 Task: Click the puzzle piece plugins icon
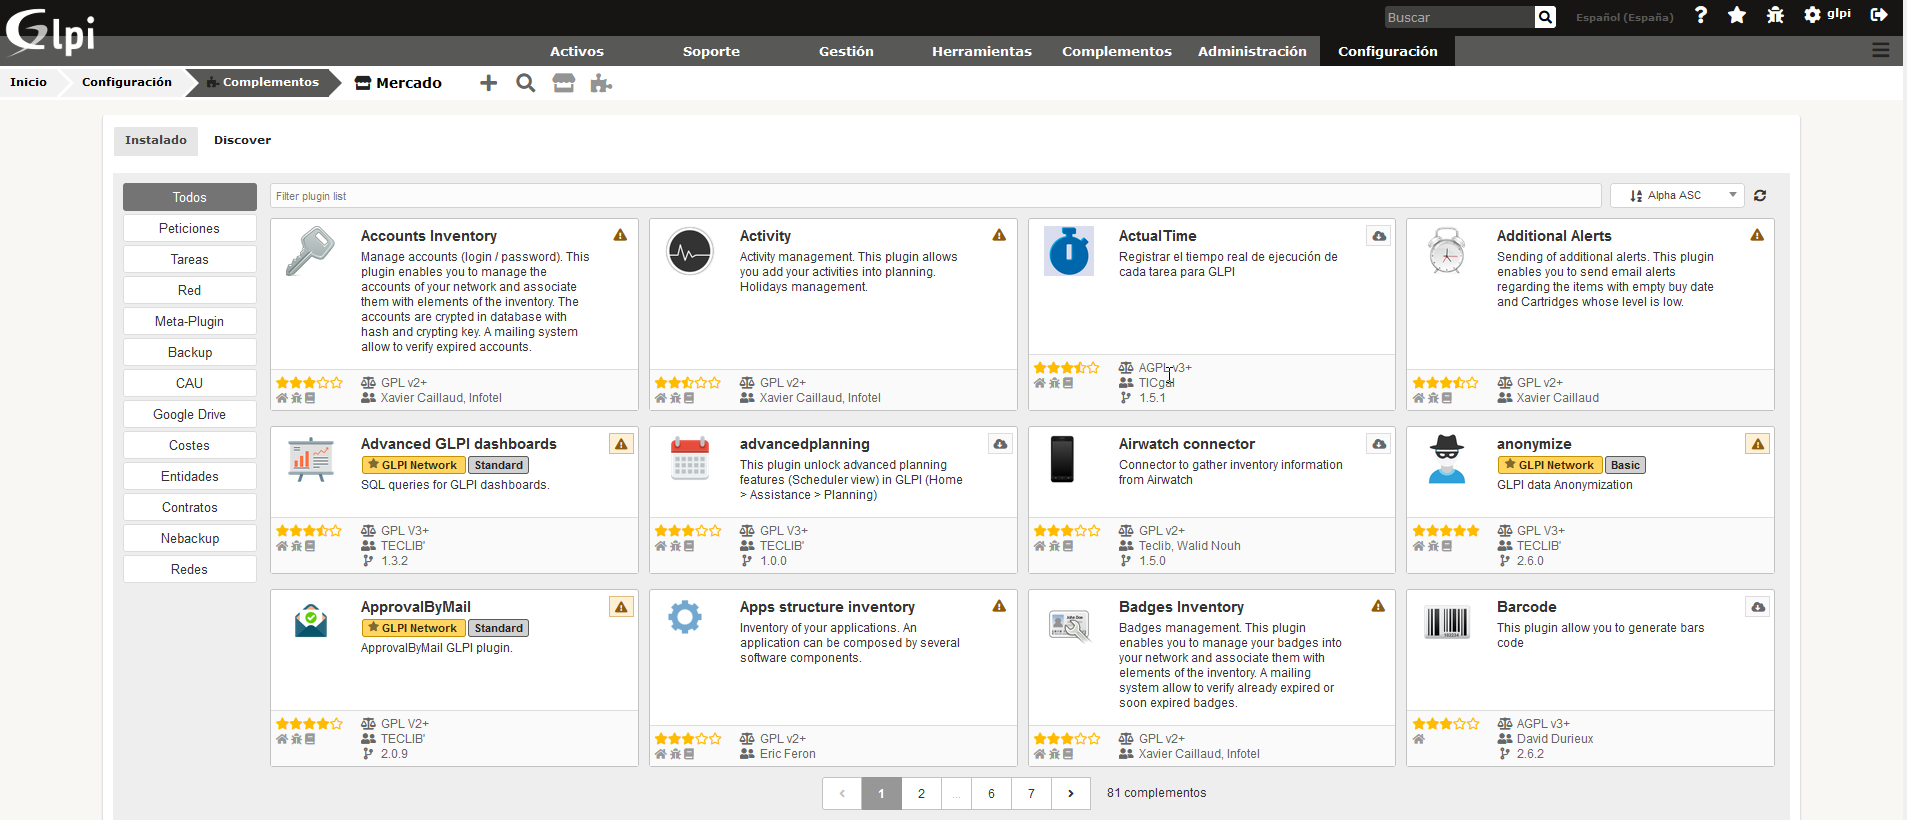click(x=601, y=83)
